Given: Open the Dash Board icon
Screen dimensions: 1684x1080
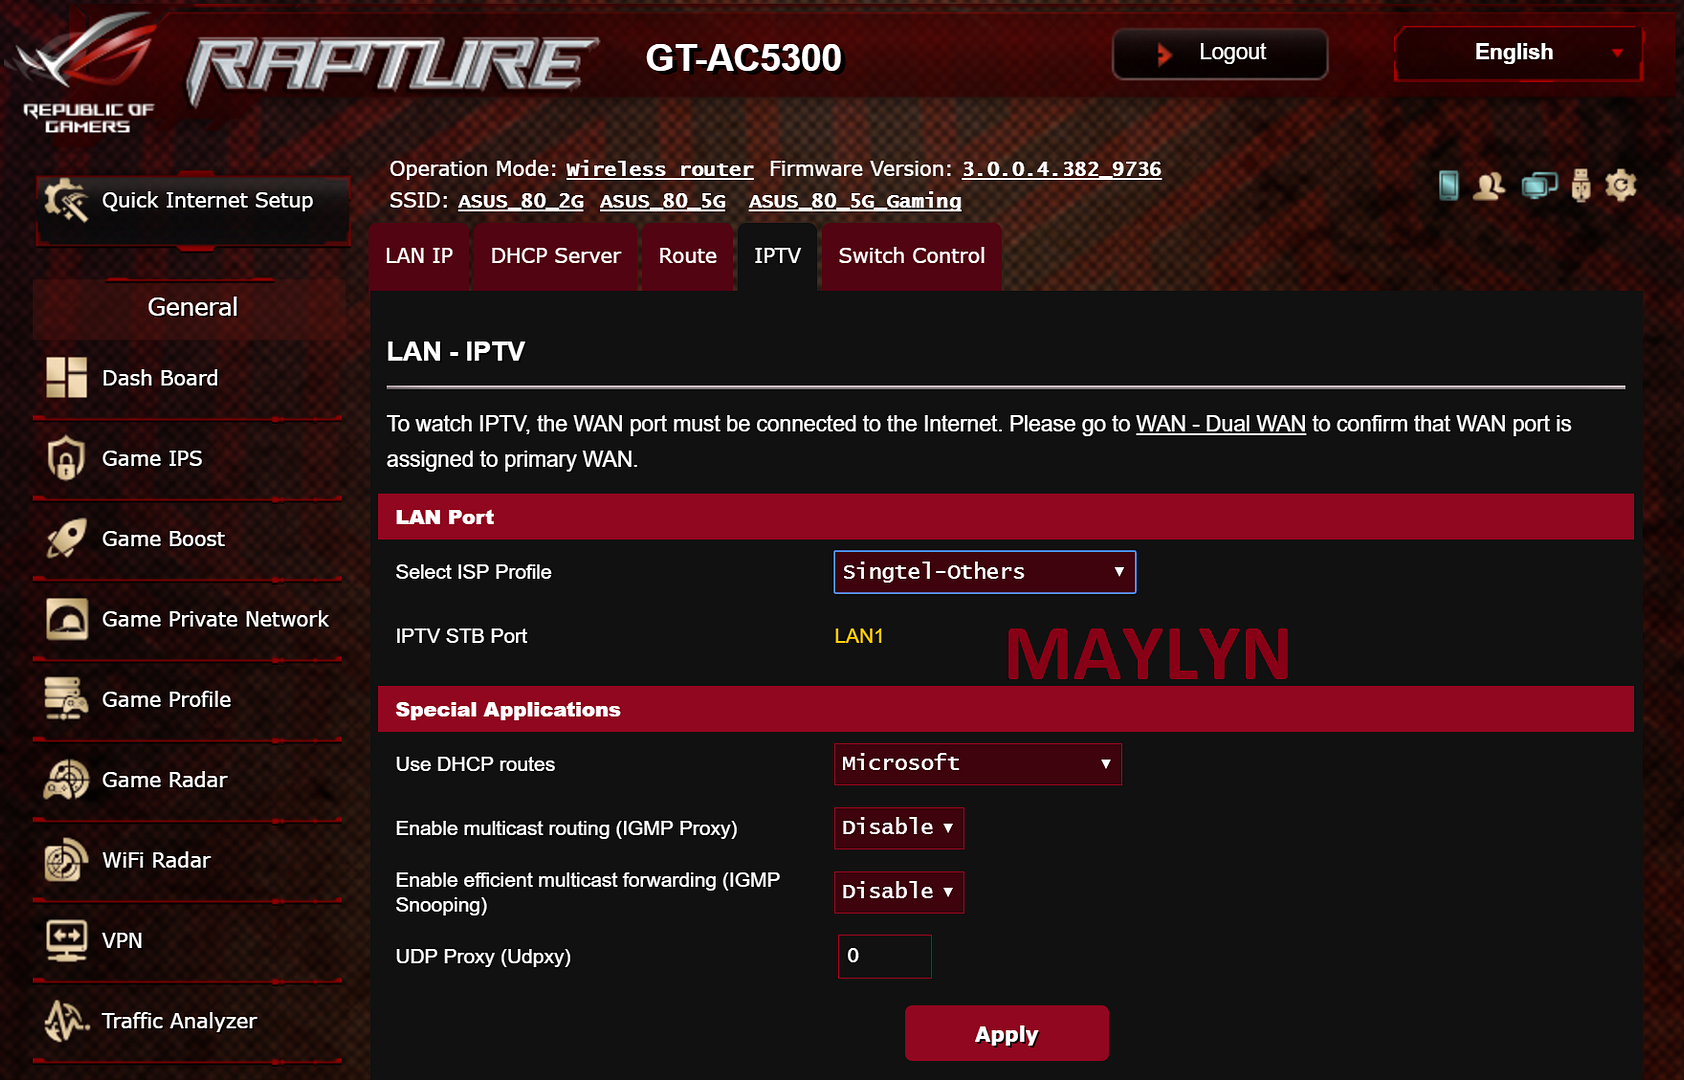Looking at the screenshot, I should (x=66, y=378).
